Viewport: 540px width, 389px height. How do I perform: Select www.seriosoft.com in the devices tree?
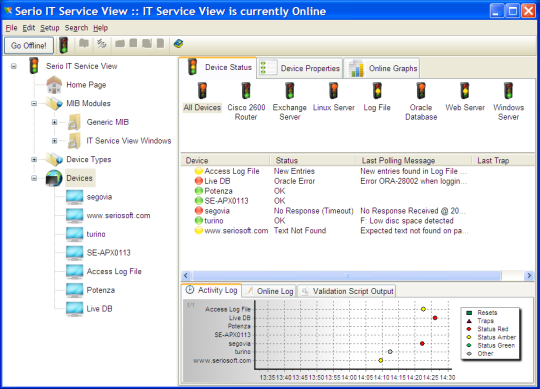tap(118, 215)
